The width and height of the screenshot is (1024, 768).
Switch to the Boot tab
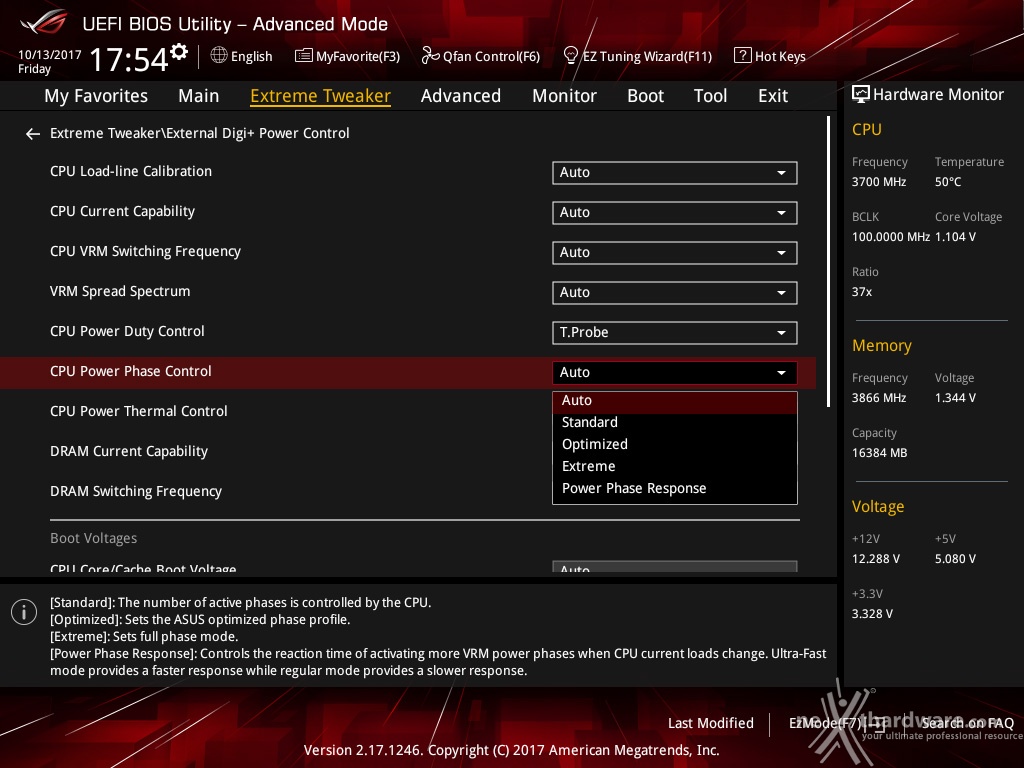coord(645,96)
